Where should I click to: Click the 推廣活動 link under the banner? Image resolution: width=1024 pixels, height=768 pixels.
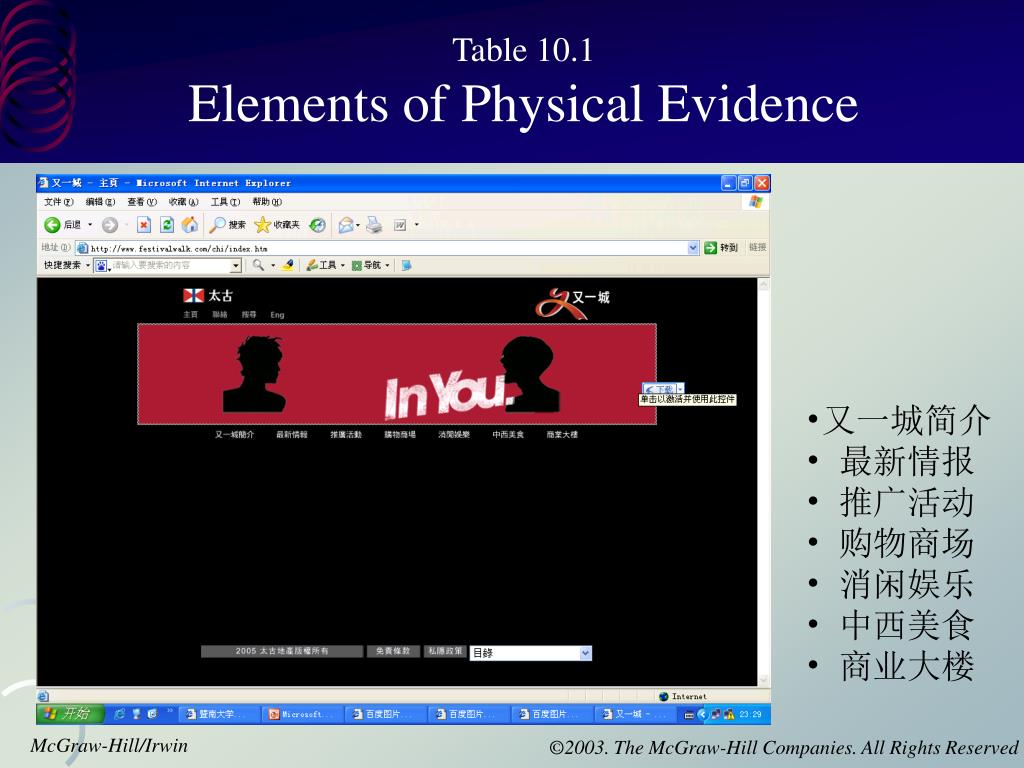coord(345,434)
